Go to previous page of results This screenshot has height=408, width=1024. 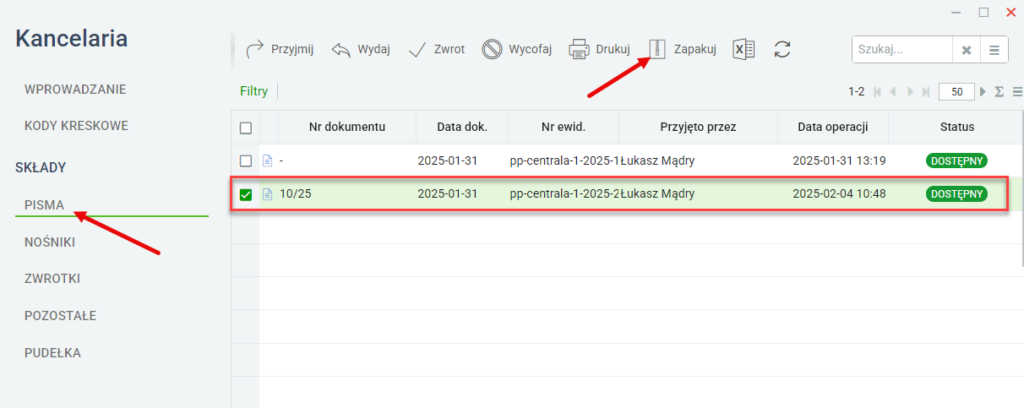click(x=893, y=92)
